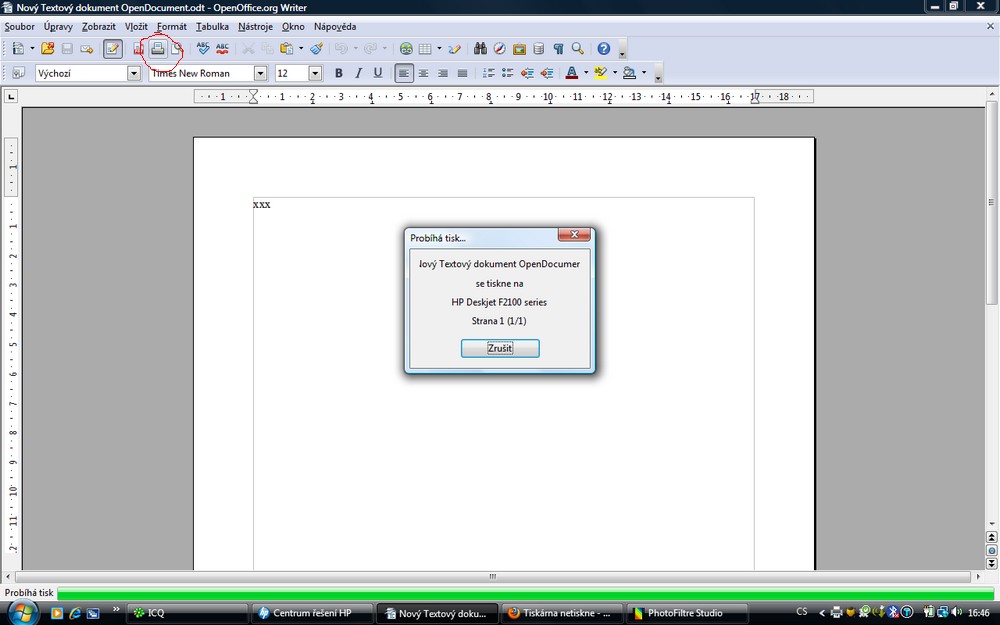1000x625 pixels.
Task: Open the Tabulka menu
Action: 212,26
